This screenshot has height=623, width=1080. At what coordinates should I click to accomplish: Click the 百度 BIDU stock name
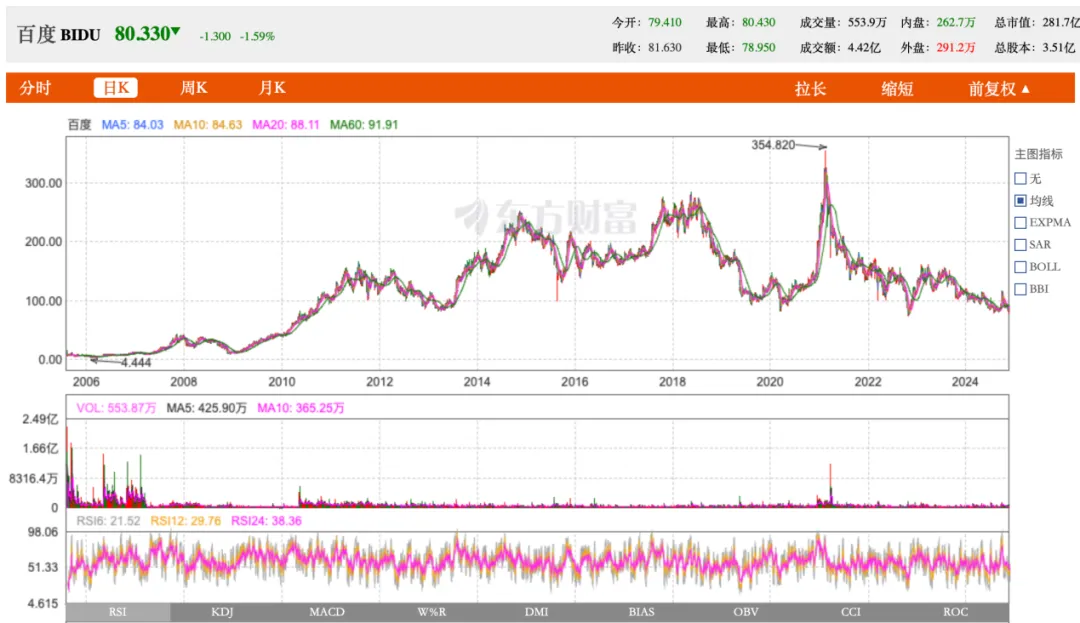pyautogui.click(x=59, y=34)
